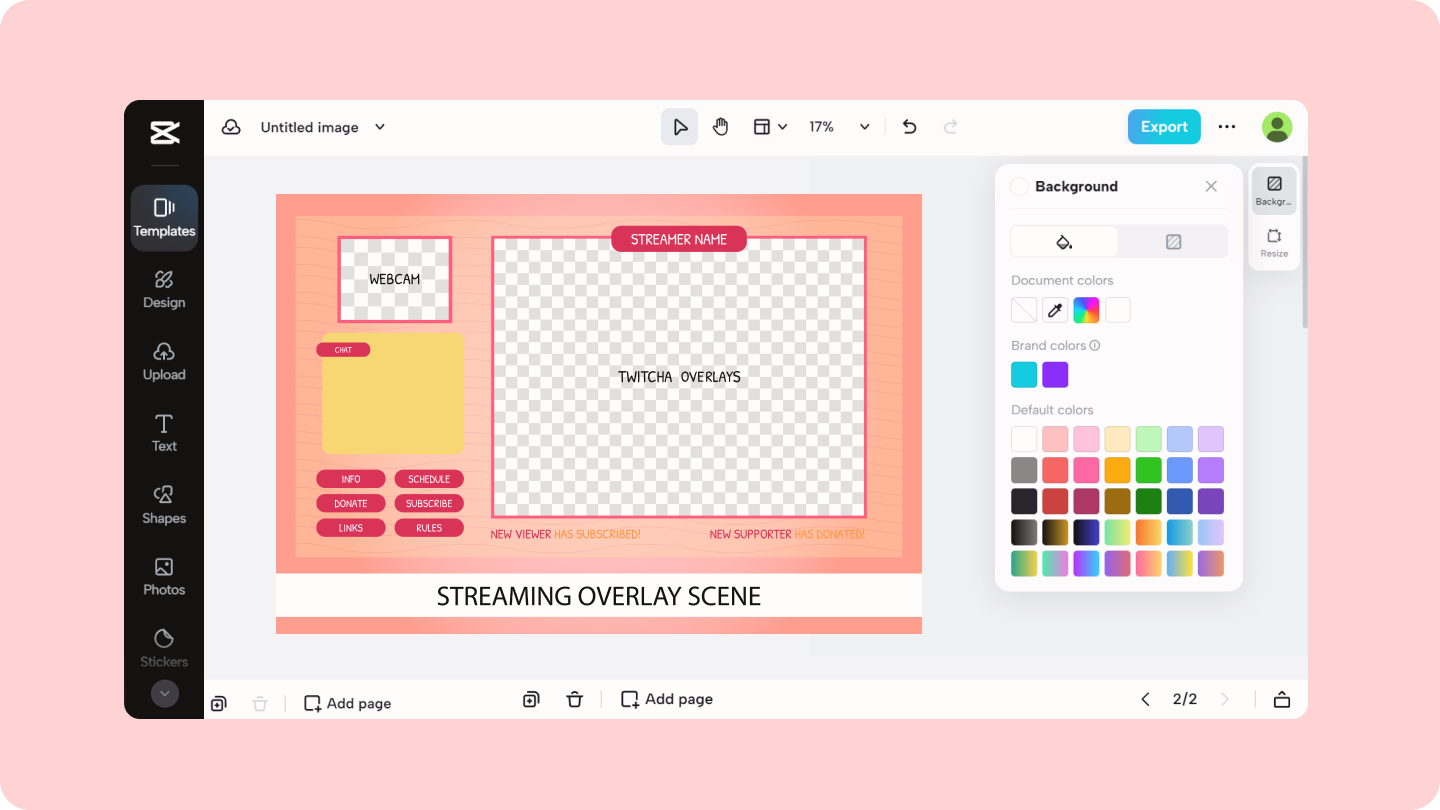Open the Stickers panel

[163, 647]
